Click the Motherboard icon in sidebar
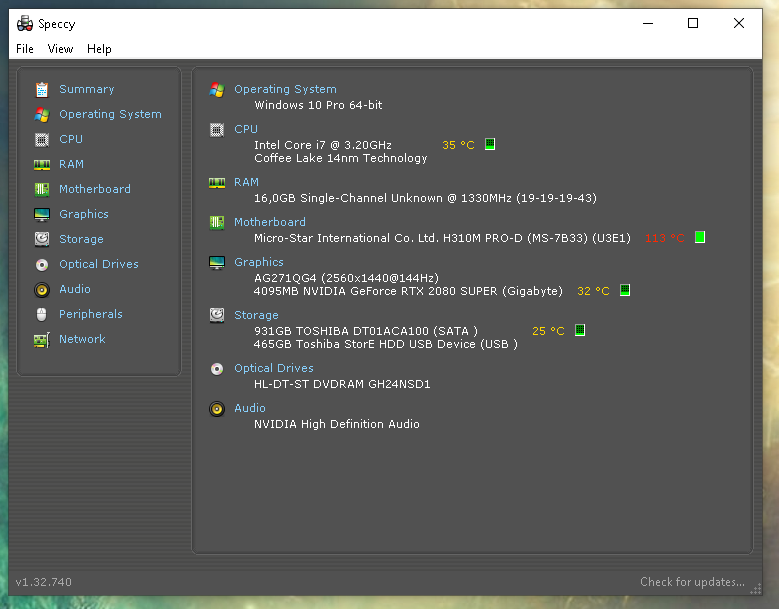The height and width of the screenshot is (609, 779). [x=42, y=189]
